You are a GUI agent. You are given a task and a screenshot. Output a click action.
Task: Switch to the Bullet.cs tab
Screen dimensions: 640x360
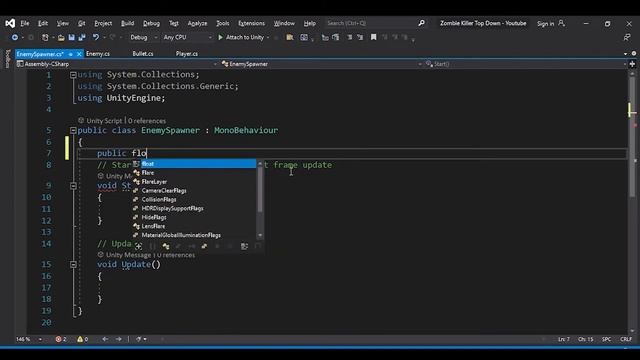pos(143,54)
